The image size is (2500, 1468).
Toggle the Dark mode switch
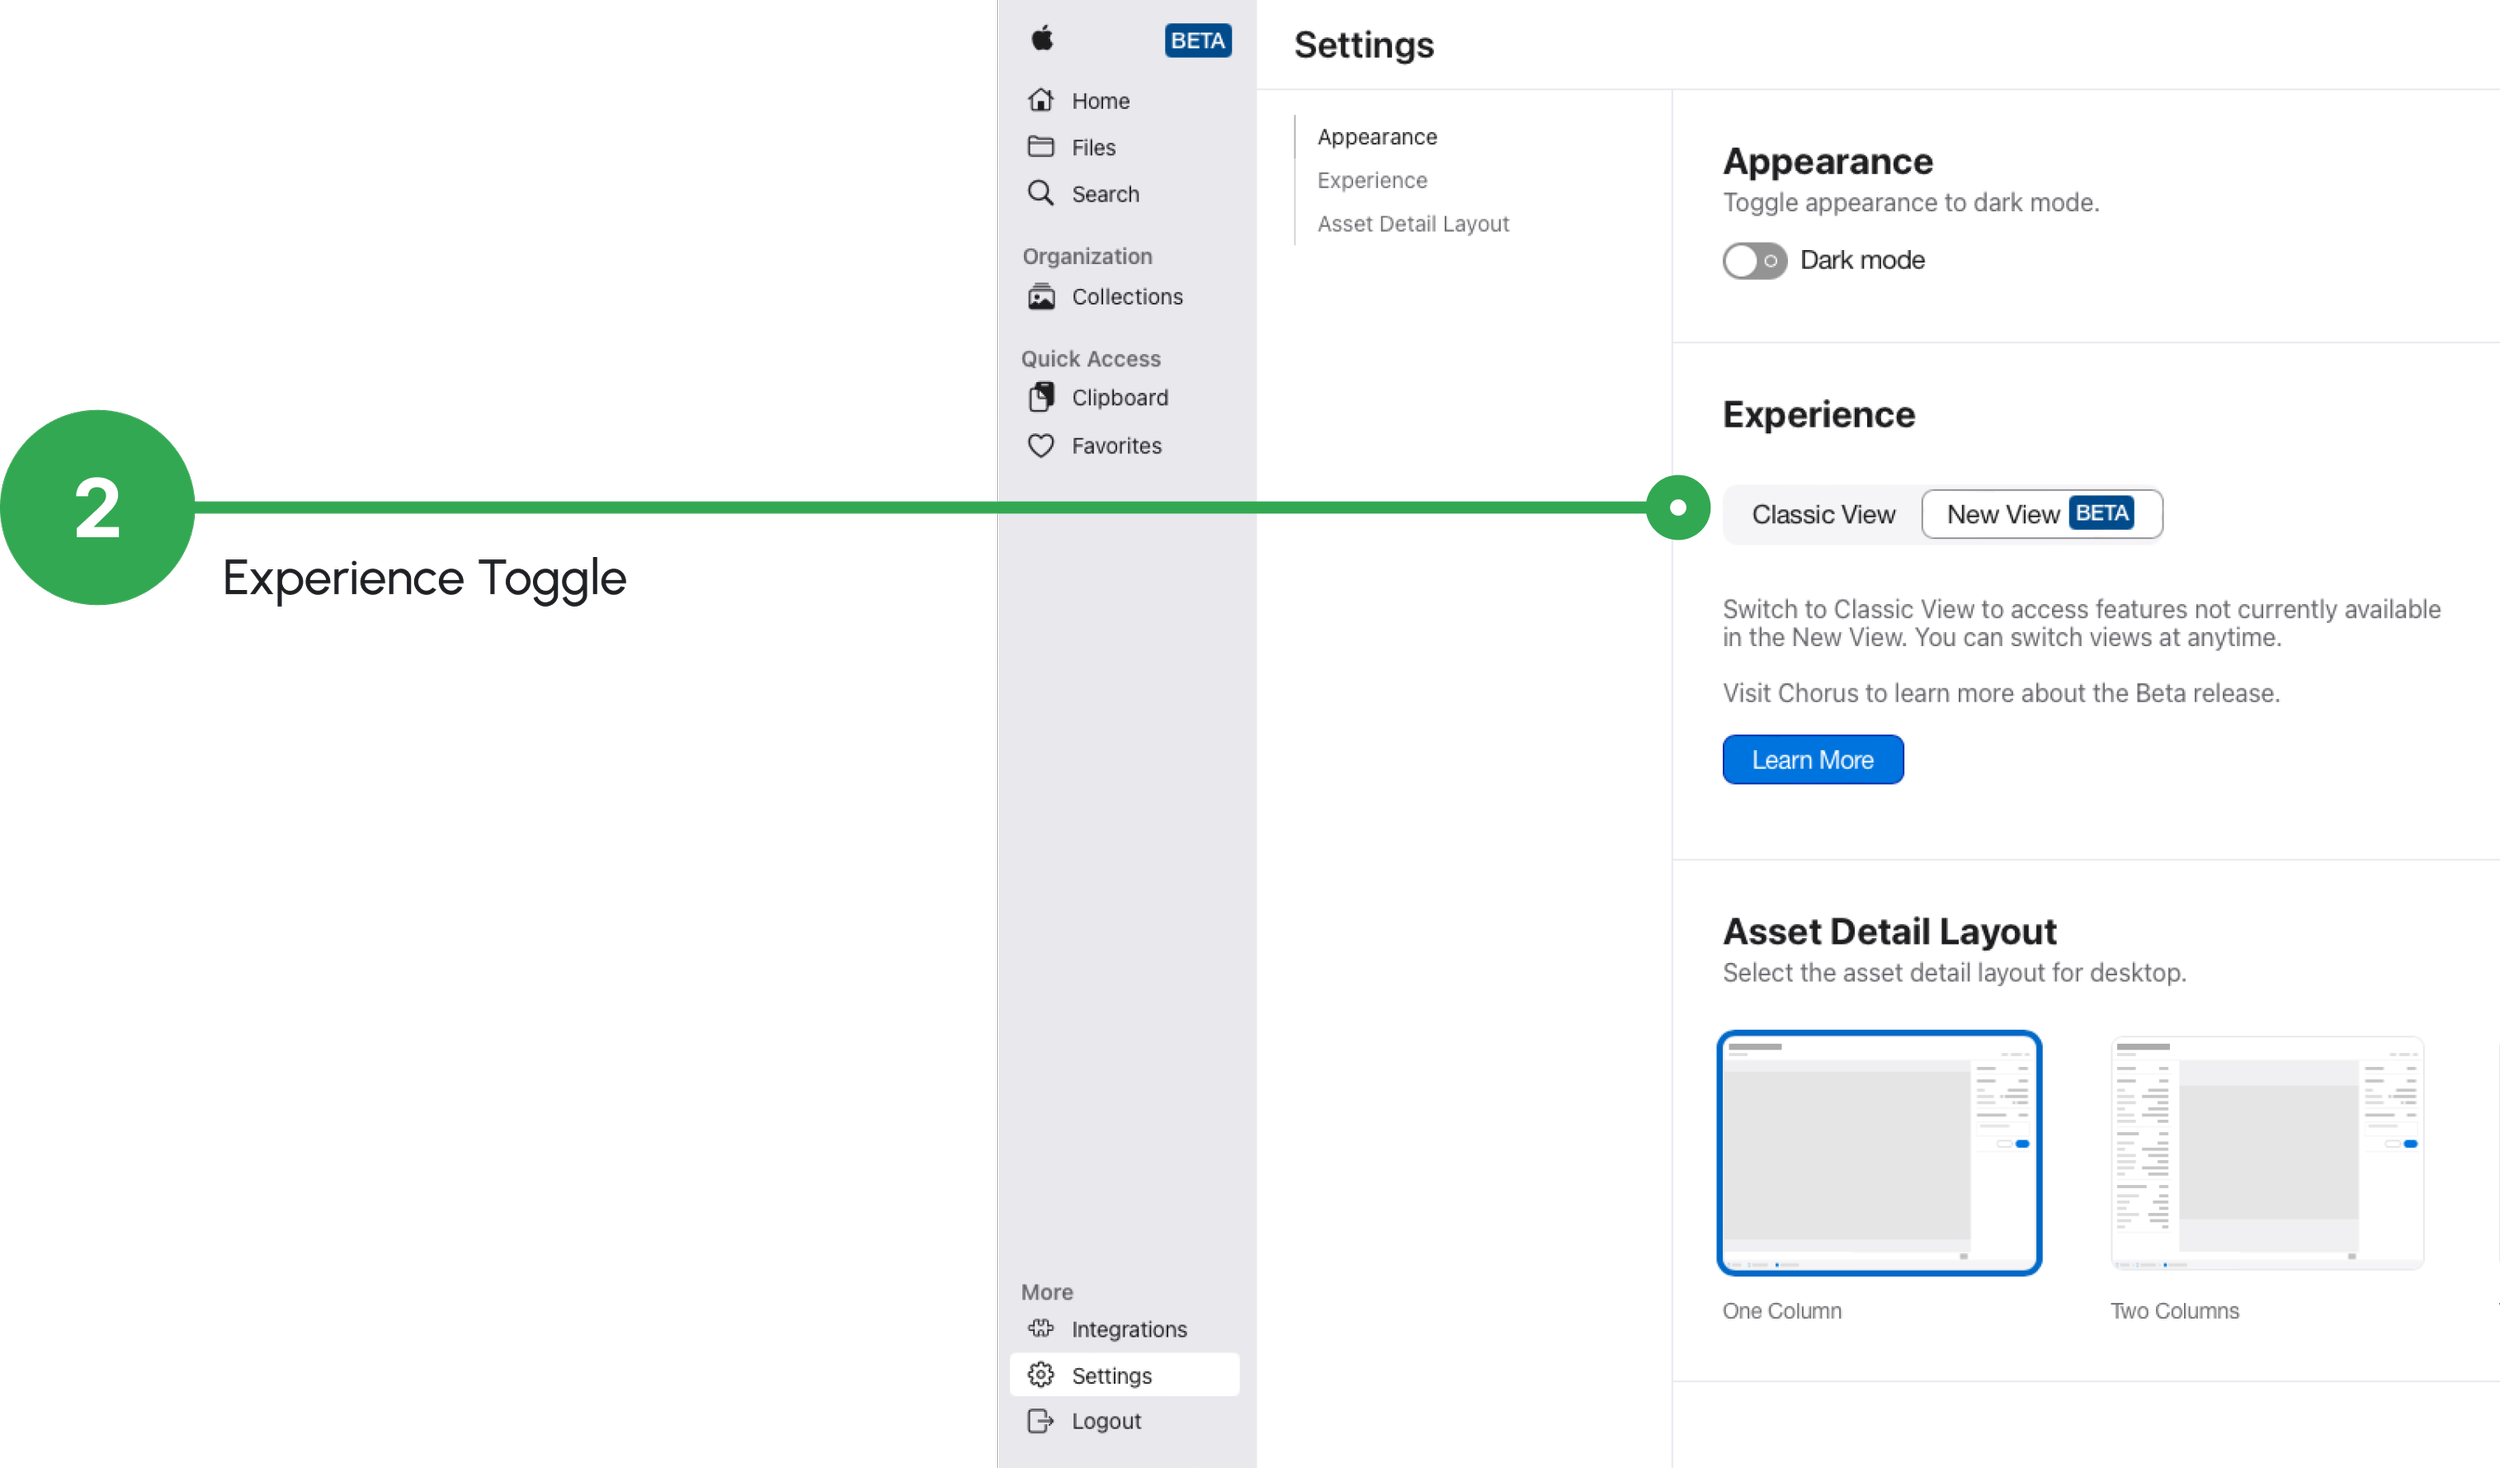pos(1754,261)
